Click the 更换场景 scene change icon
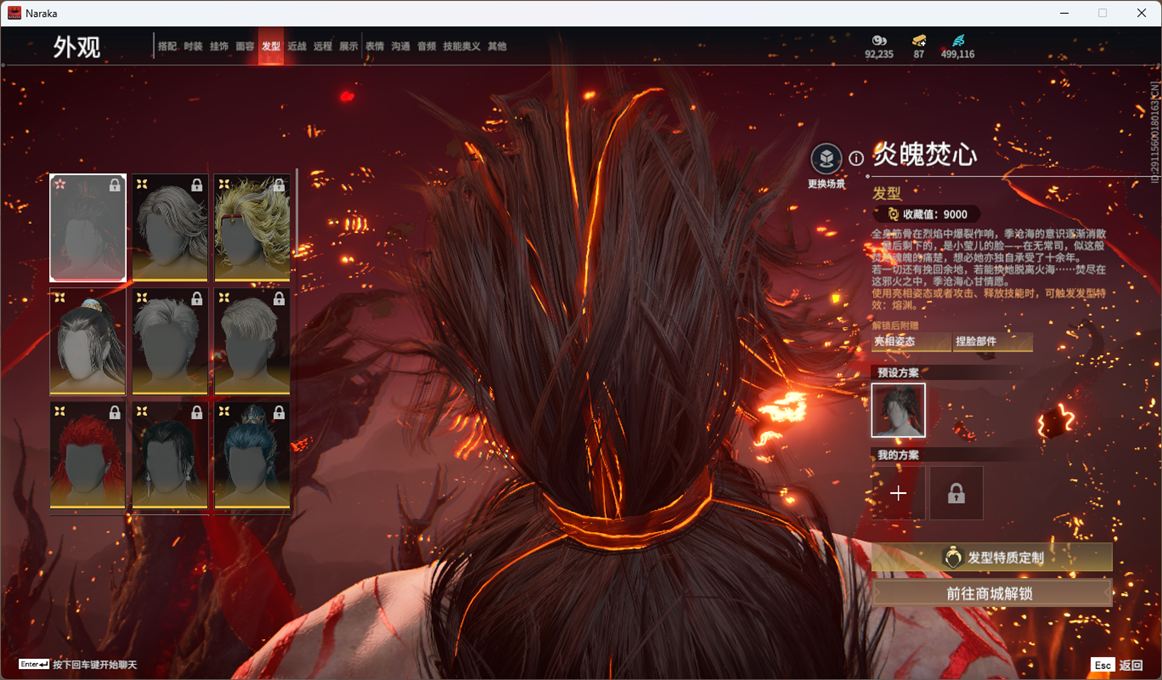Viewport: 1162px width, 680px height. (x=826, y=158)
